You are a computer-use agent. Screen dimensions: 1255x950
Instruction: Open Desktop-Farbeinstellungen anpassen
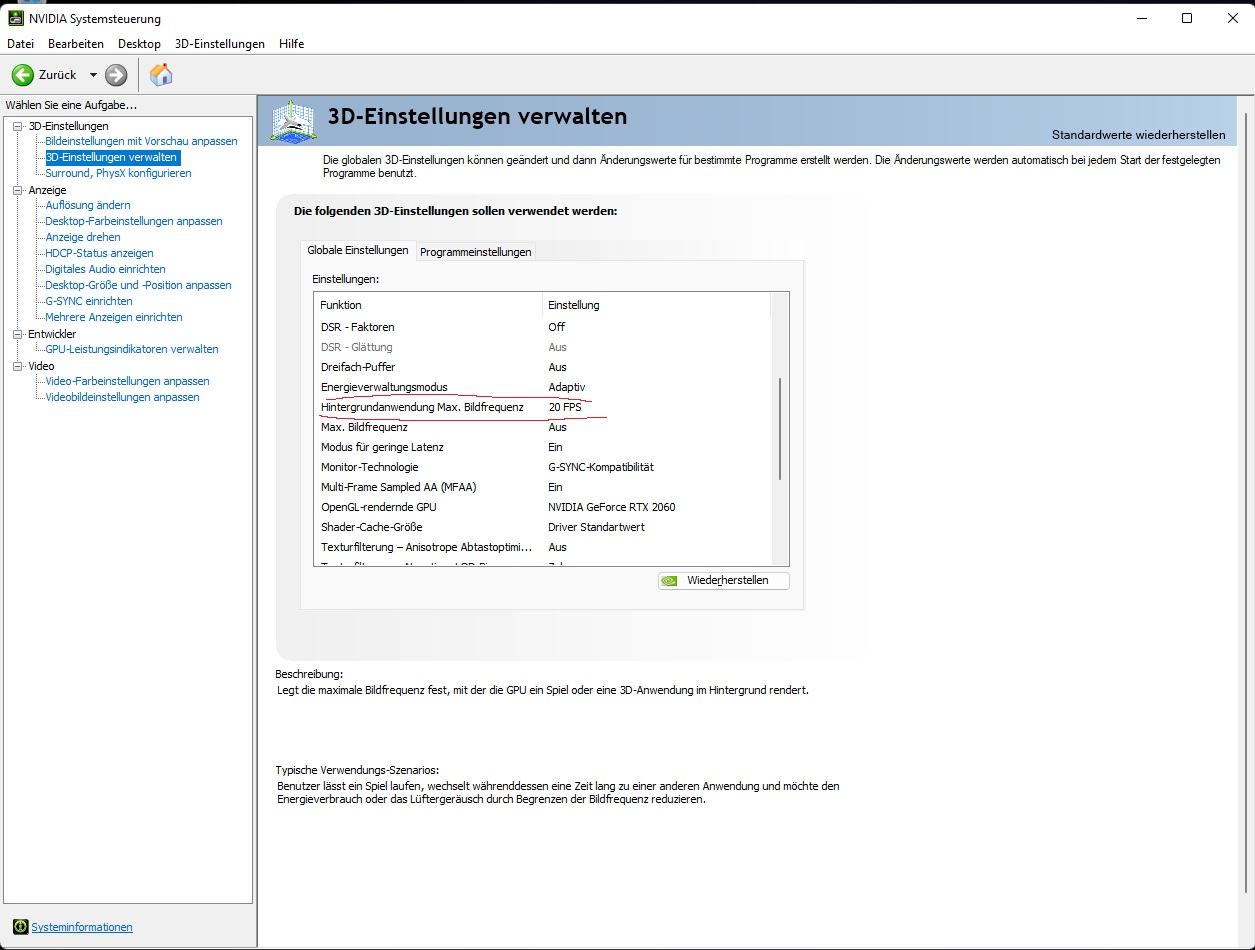click(x=134, y=221)
